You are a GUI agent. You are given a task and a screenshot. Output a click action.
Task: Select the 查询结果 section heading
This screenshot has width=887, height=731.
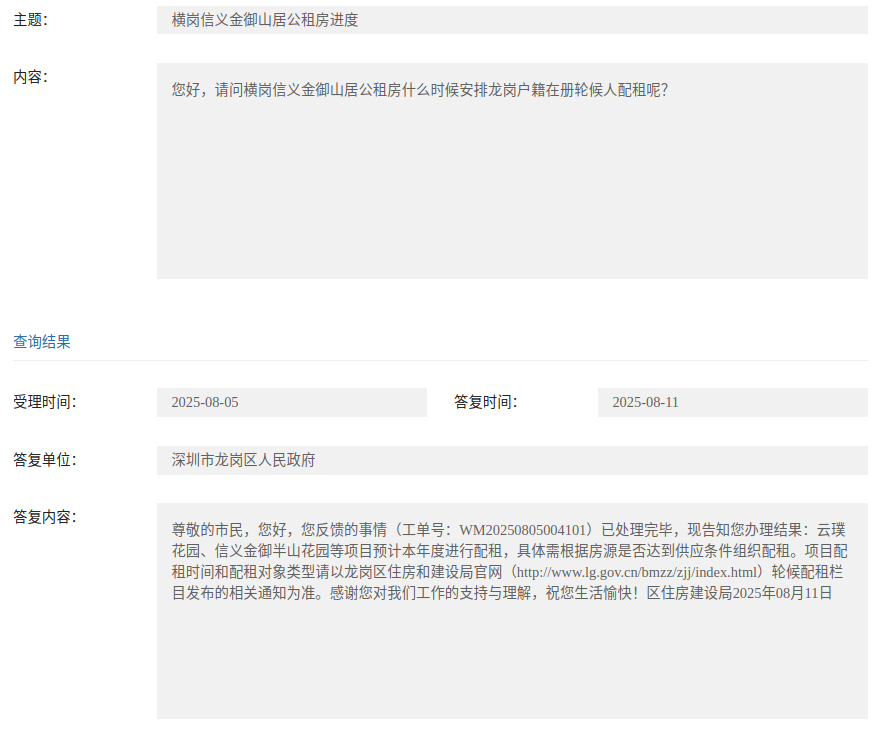click(42, 342)
